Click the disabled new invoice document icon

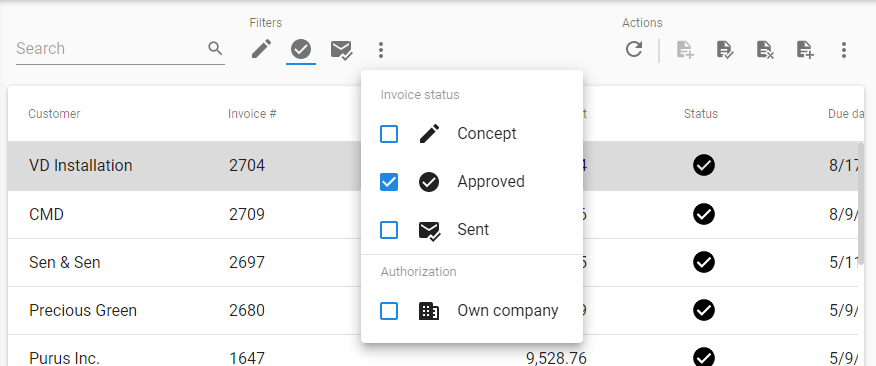click(x=685, y=50)
